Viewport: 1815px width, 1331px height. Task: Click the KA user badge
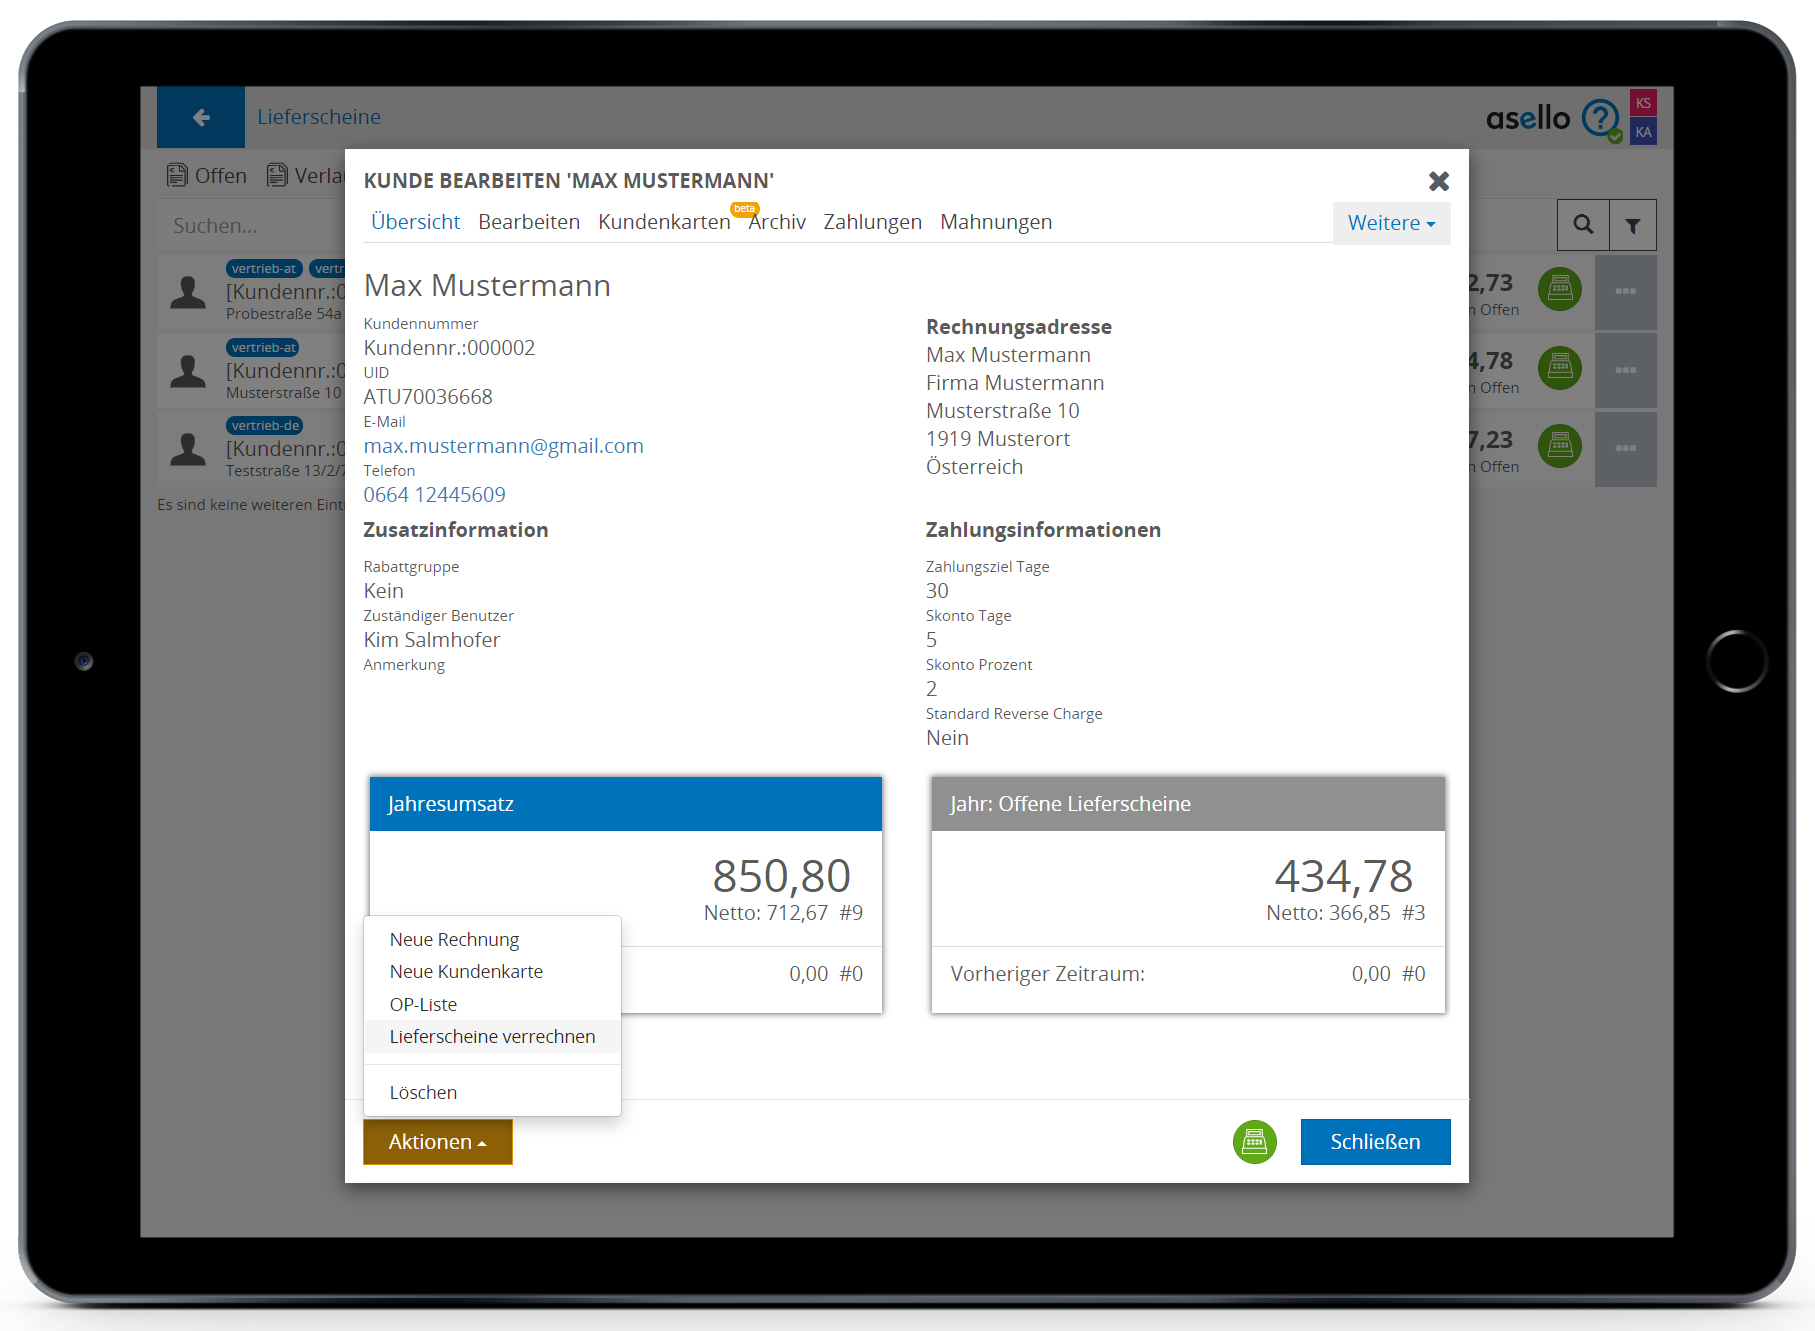[1643, 132]
